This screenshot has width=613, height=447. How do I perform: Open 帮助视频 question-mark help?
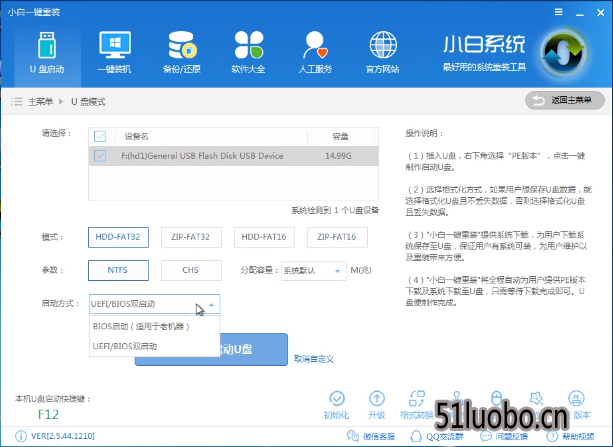click(x=552, y=436)
